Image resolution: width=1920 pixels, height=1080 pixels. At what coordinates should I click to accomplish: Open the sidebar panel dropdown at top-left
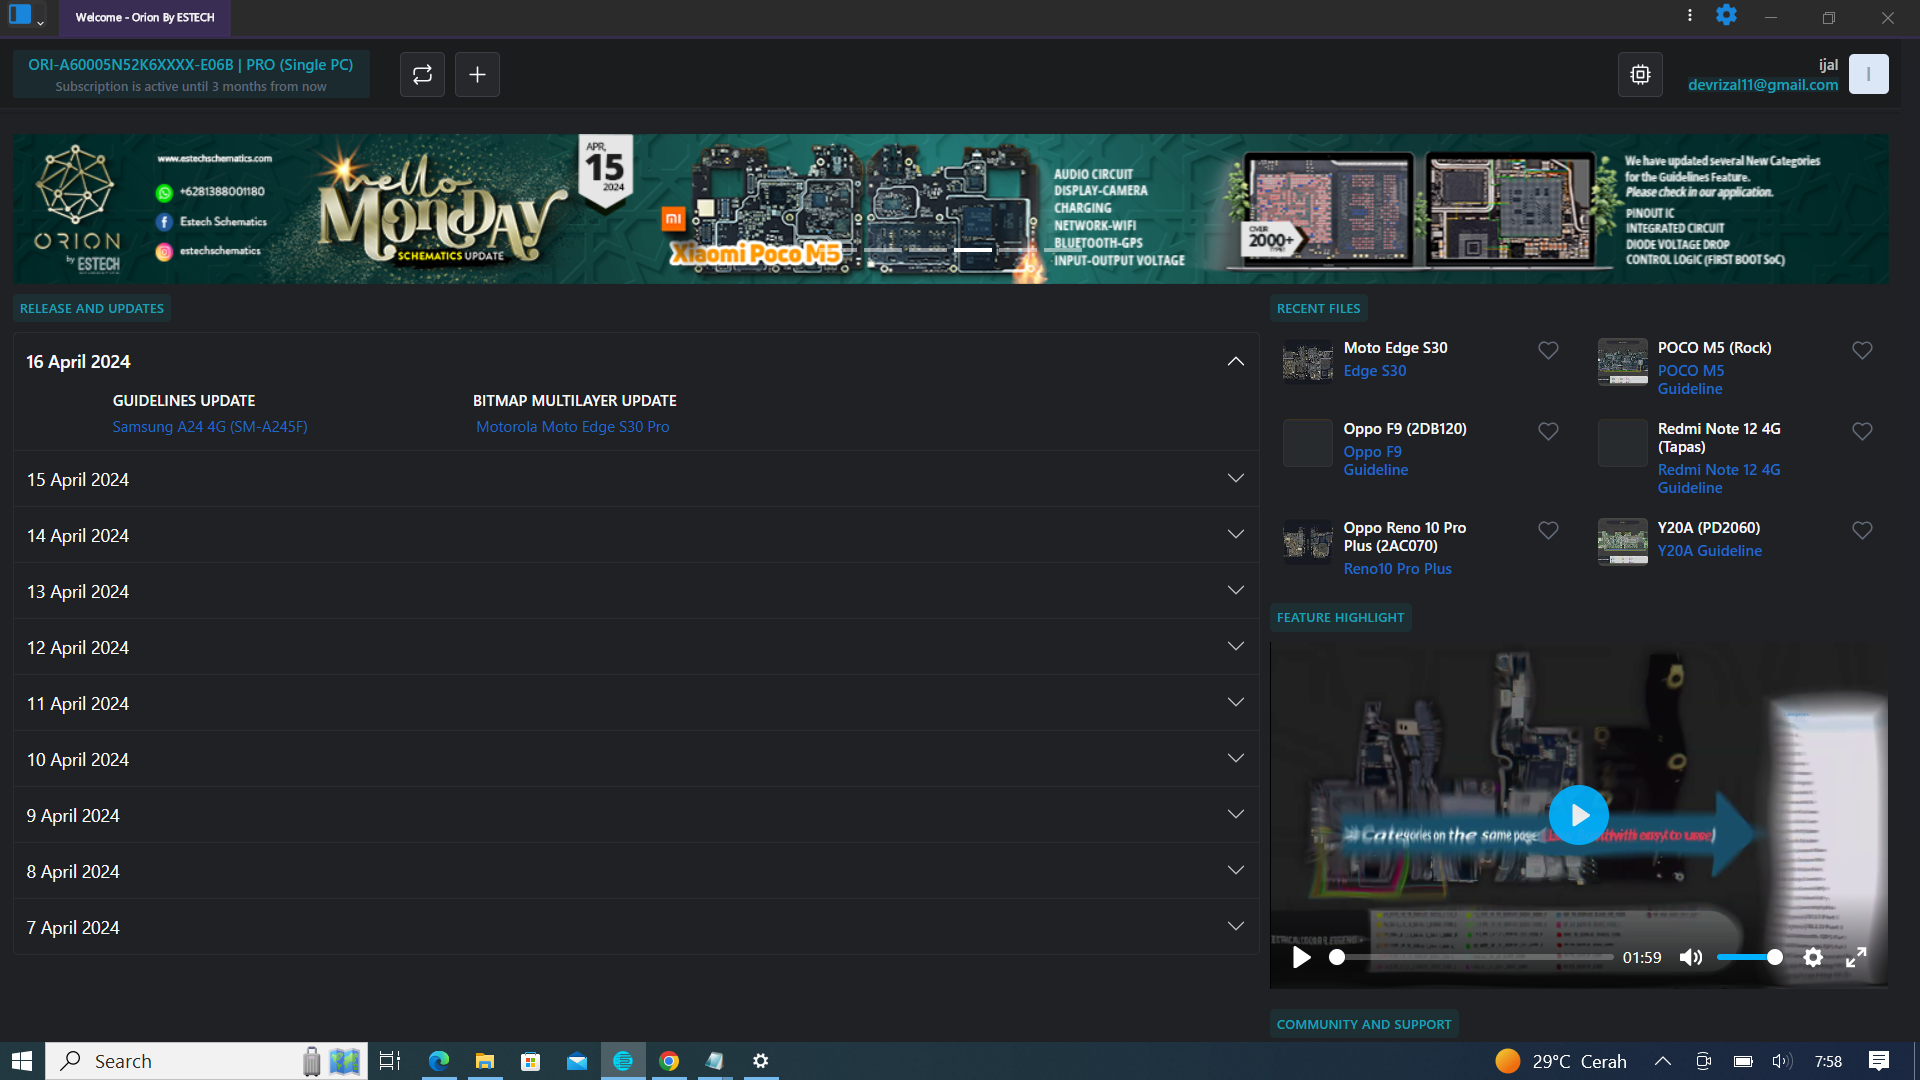(41, 21)
